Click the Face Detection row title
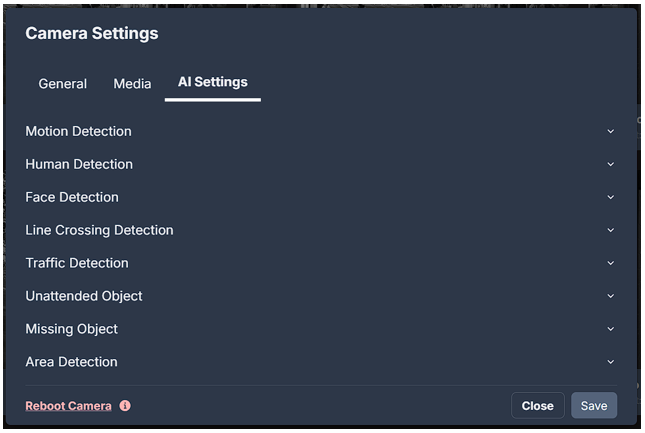The width and height of the screenshot is (645, 433). pyautogui.click(x=72, y=197)
